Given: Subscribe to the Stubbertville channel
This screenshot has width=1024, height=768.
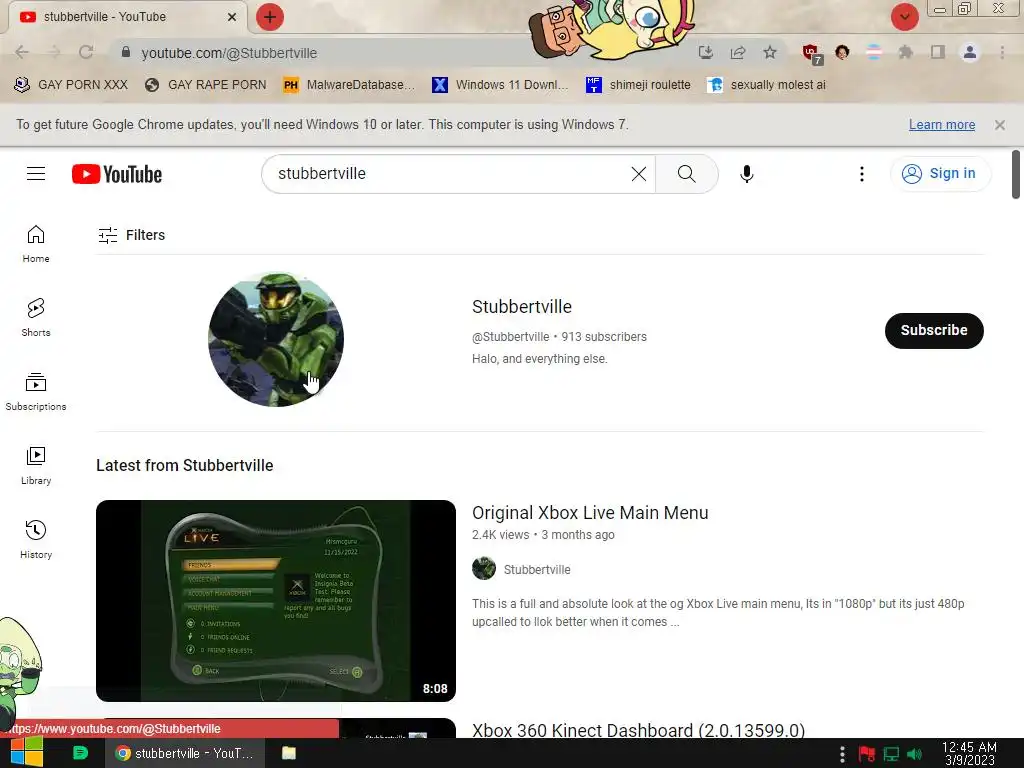Looking at the screenshot, I should click(934, 330).
